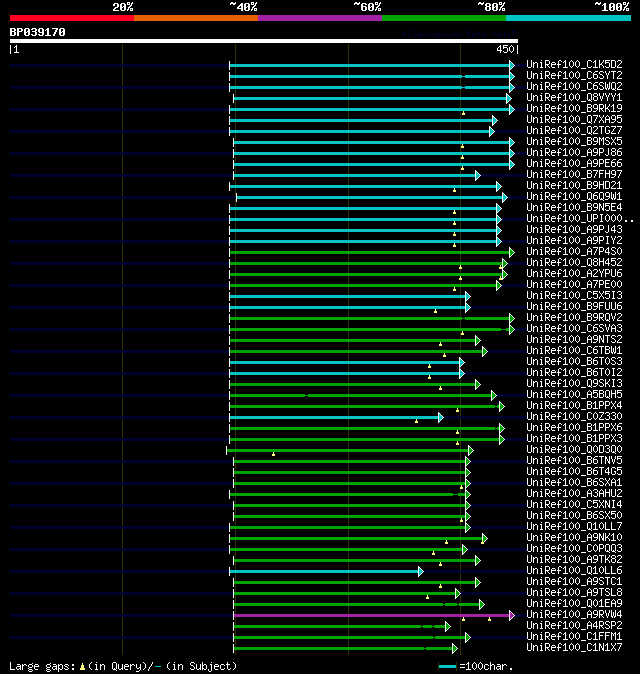This screenshot has width=640, height=674.
Task: Click the UniRef100_B1PPX3 name
Action: (x=574, y=438)
